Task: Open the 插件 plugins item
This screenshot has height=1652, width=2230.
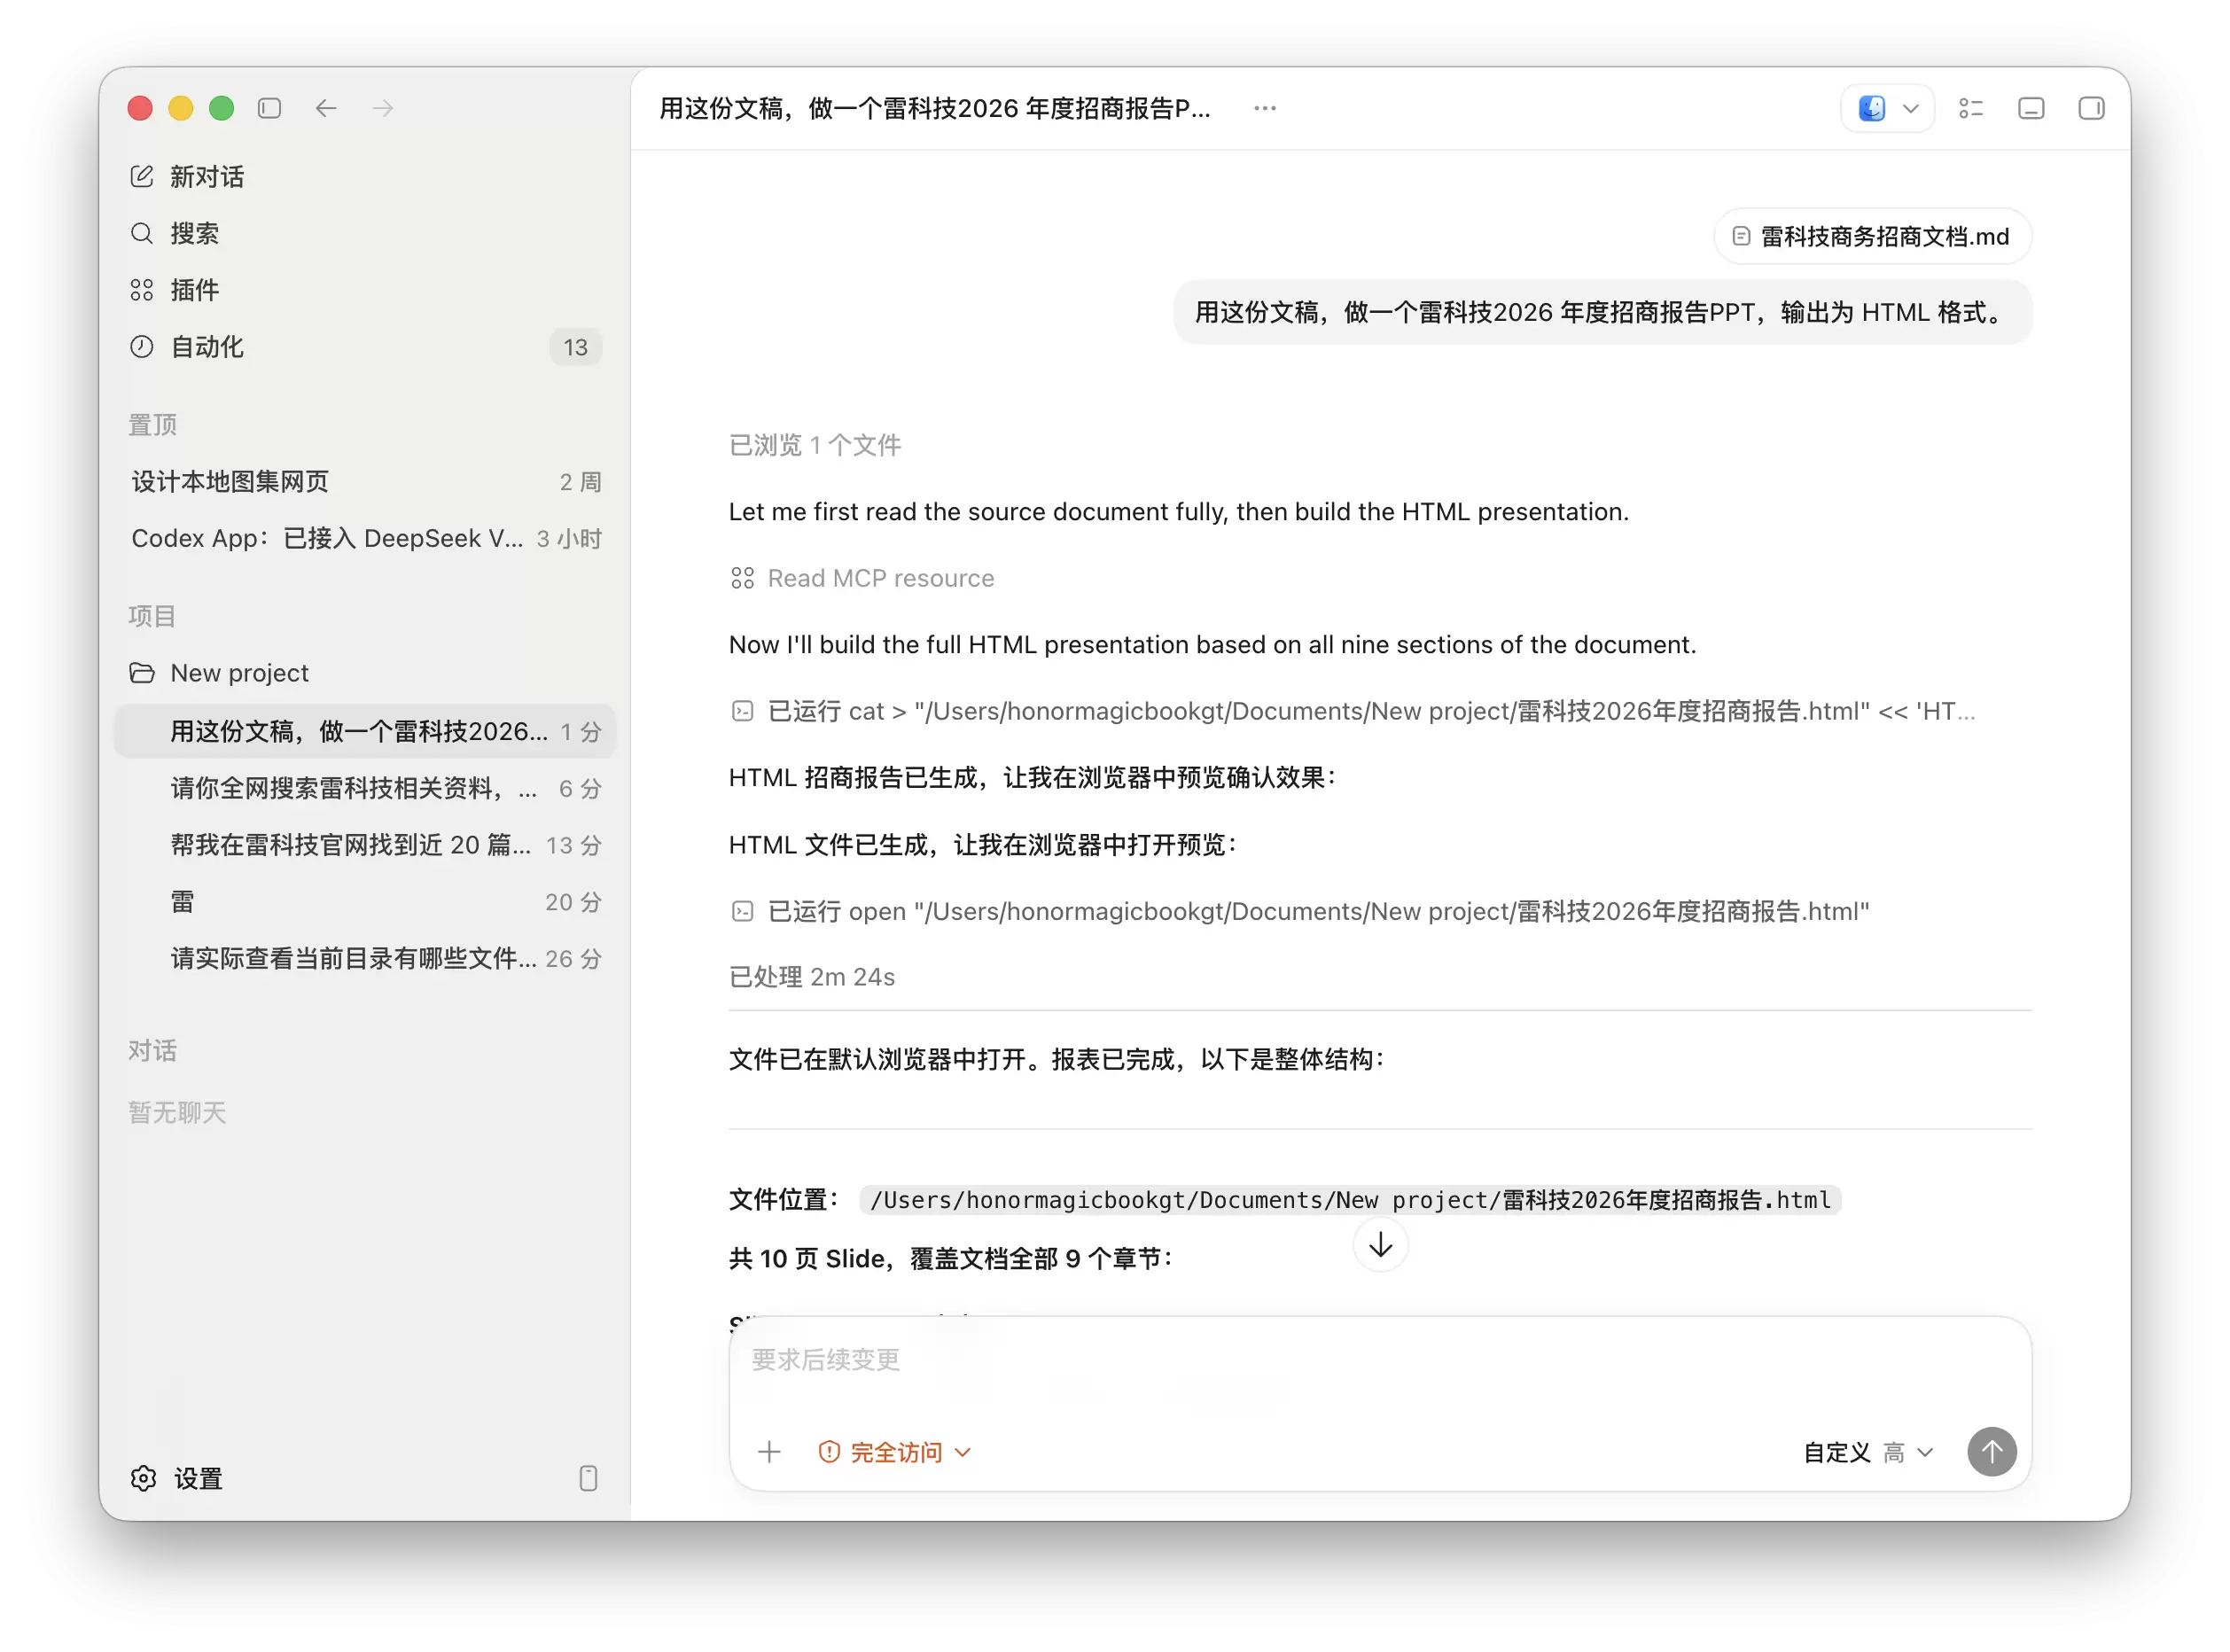Action: point(365,290)
